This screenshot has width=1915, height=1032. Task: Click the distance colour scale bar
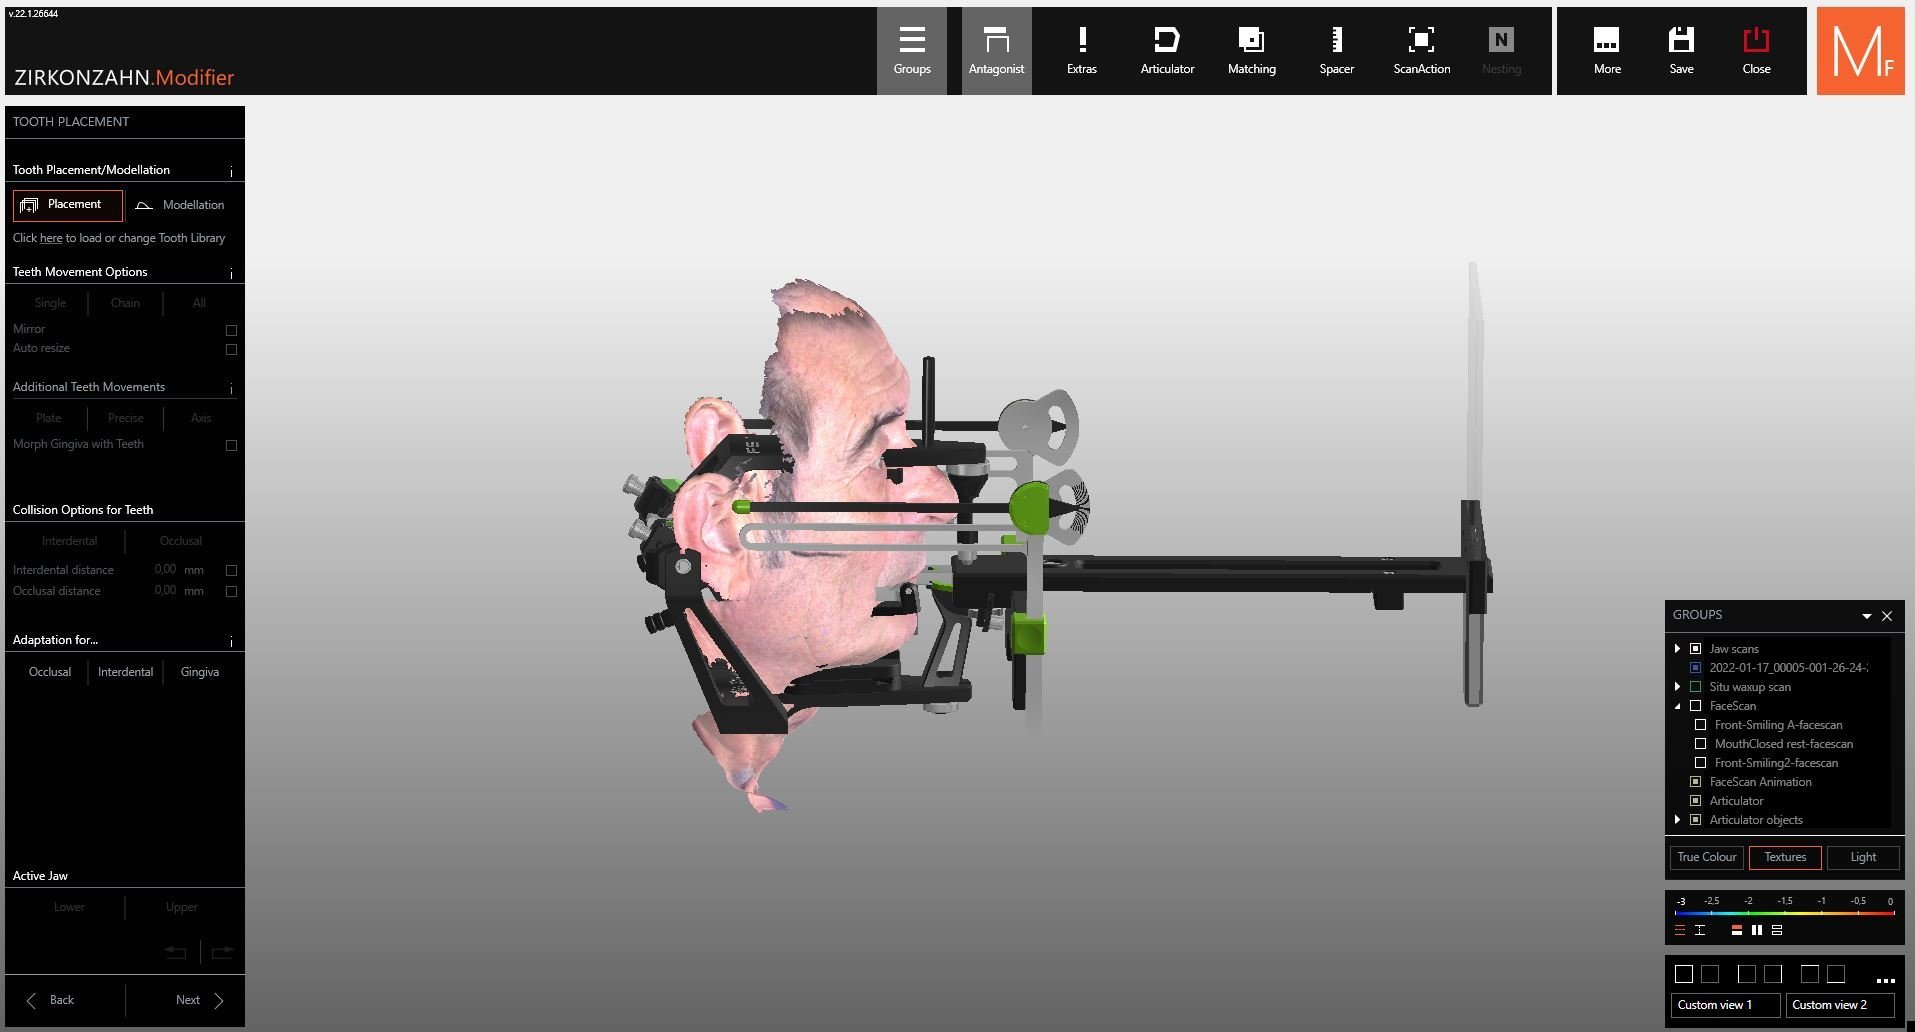coord(1784,913)
